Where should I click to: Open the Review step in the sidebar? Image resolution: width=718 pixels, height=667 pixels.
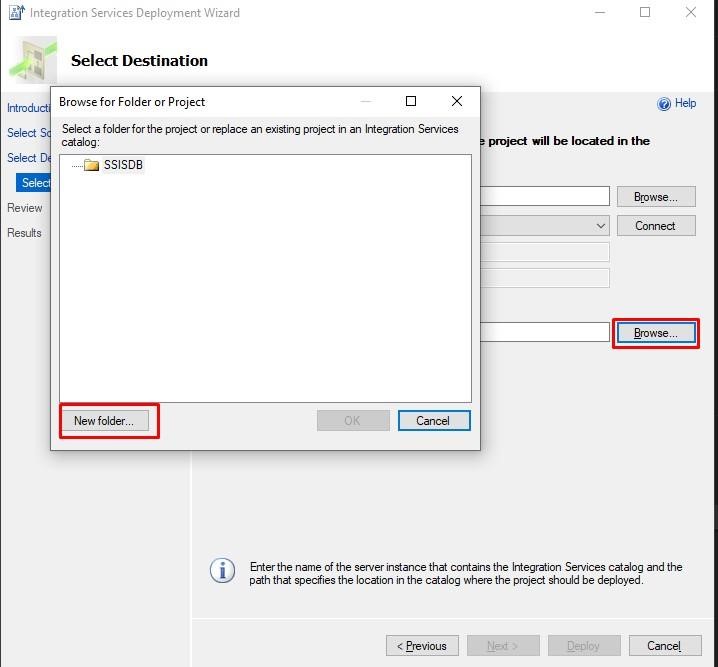25,208
